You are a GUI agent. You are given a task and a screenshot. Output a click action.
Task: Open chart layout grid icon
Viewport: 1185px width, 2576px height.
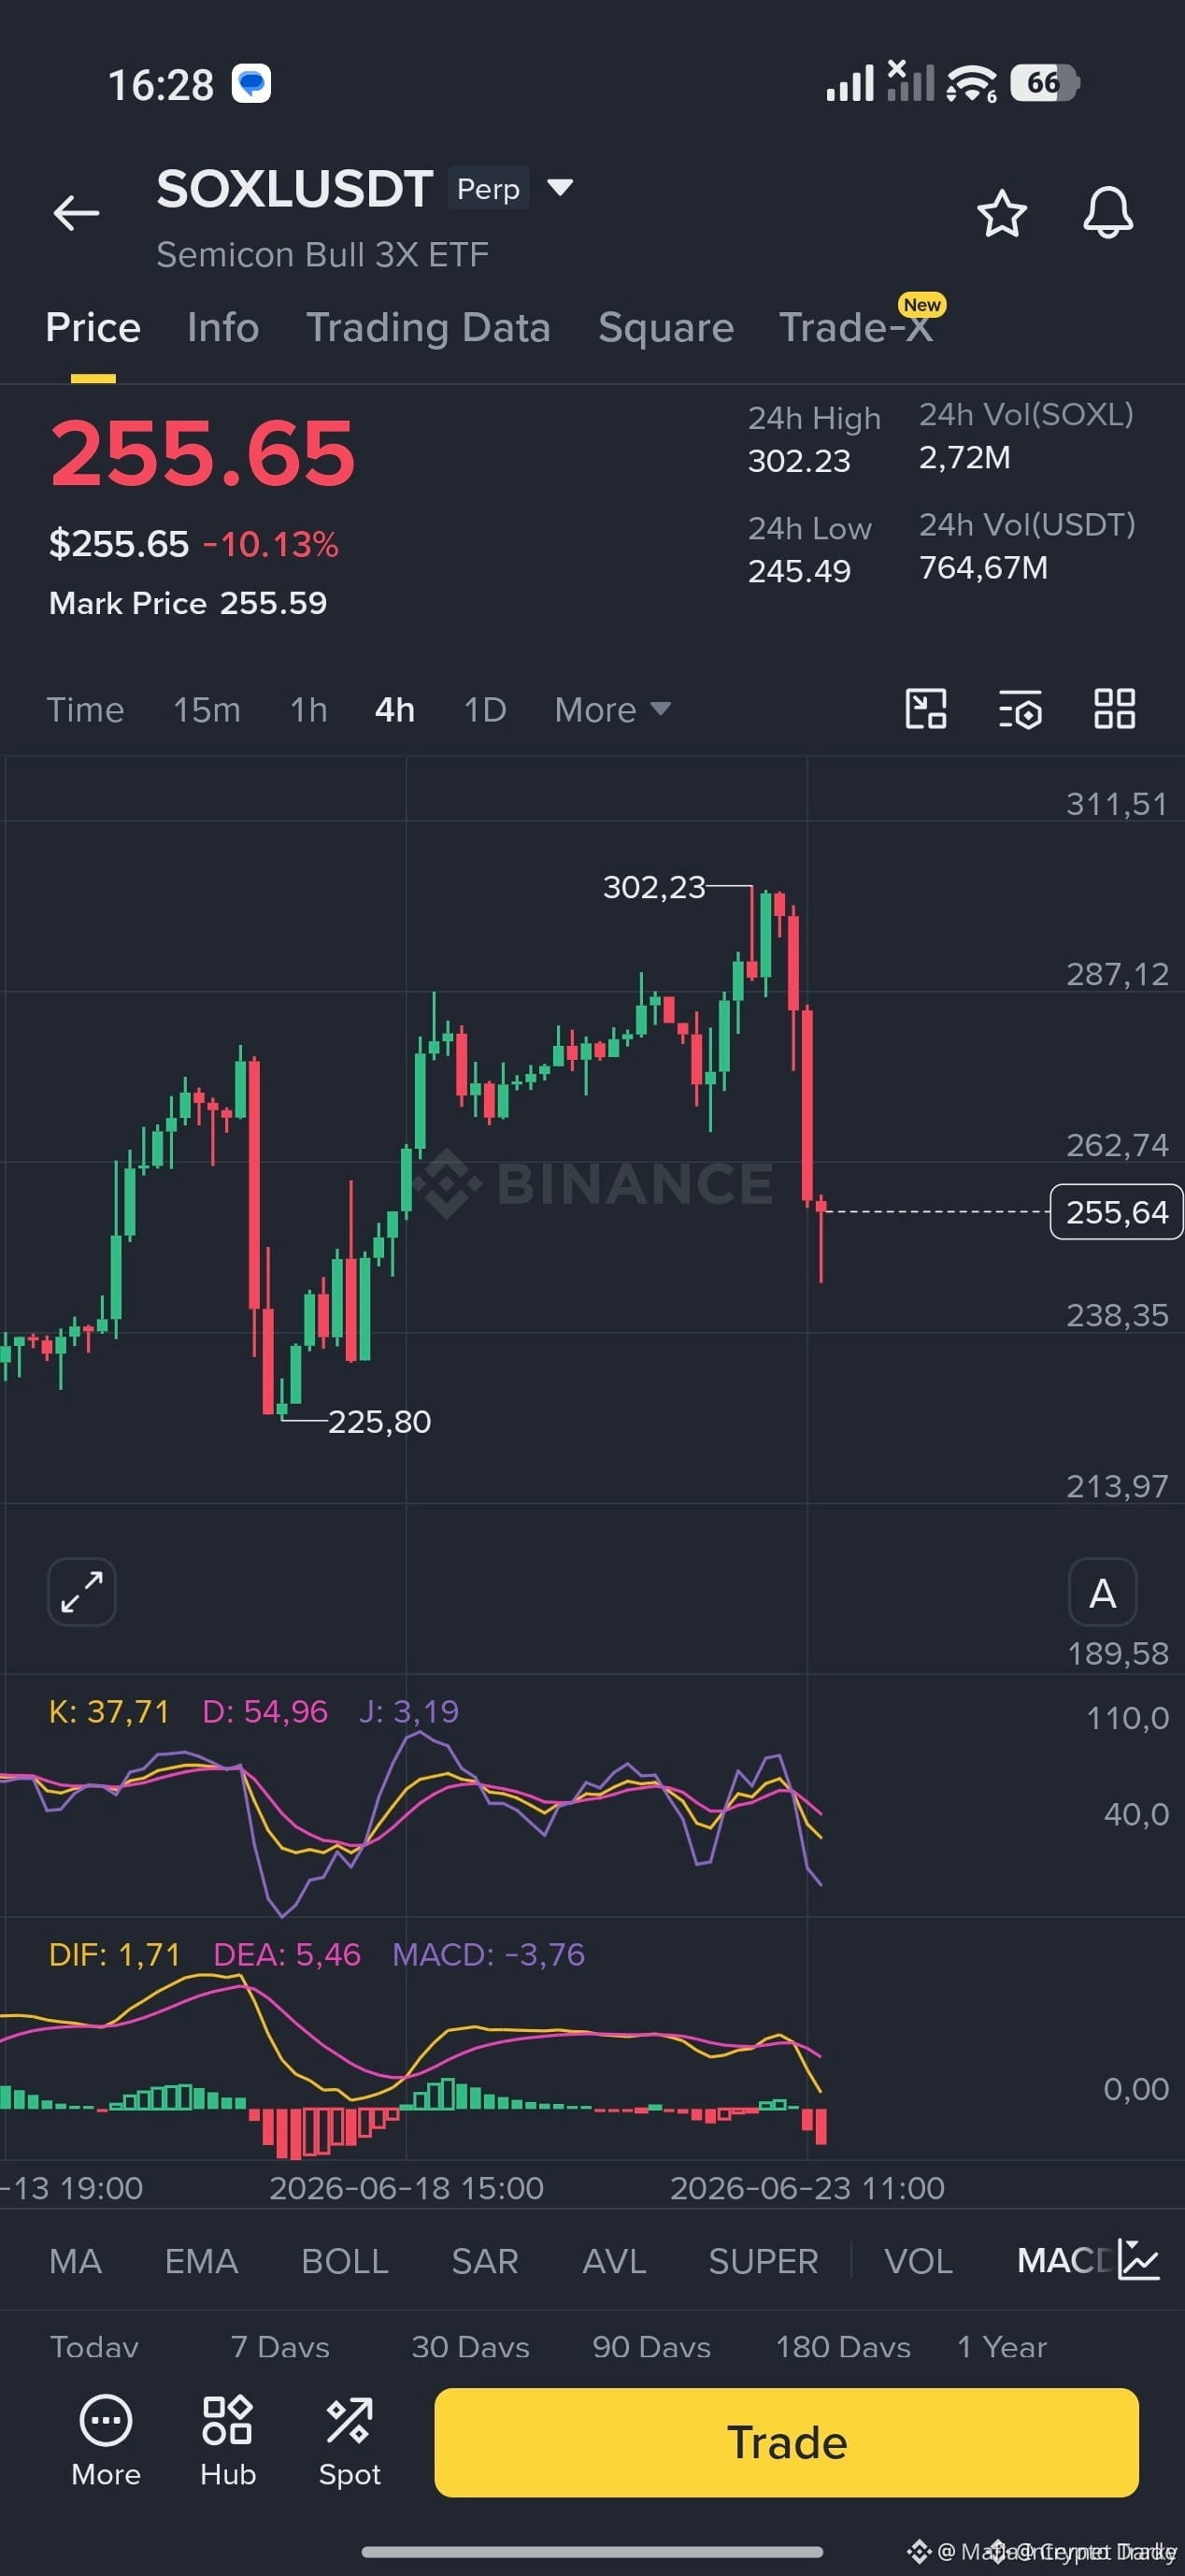[1114, 709]
